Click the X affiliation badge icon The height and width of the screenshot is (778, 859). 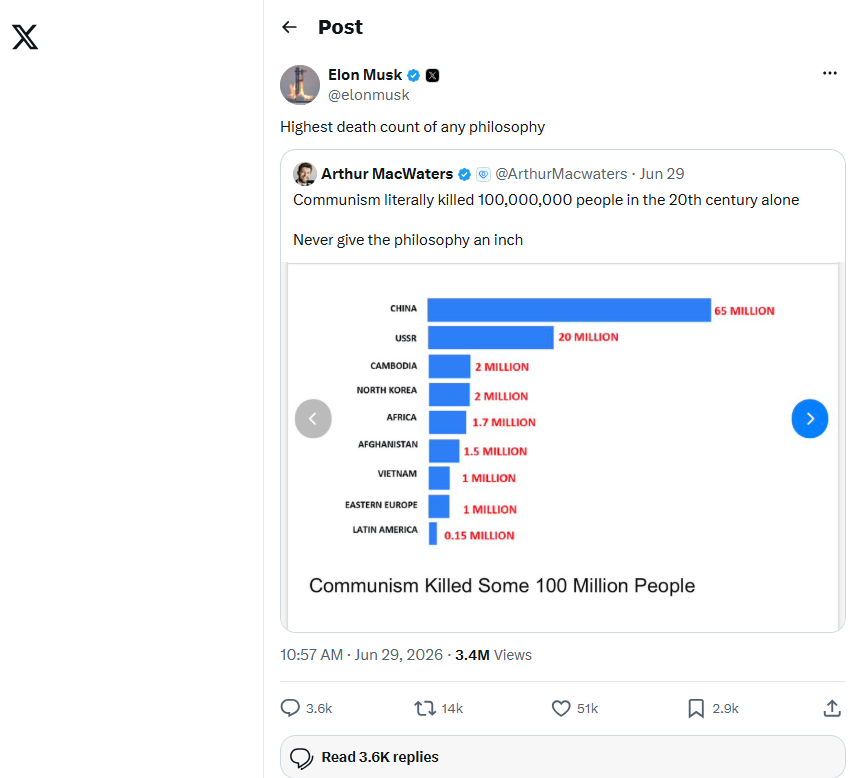432,75
